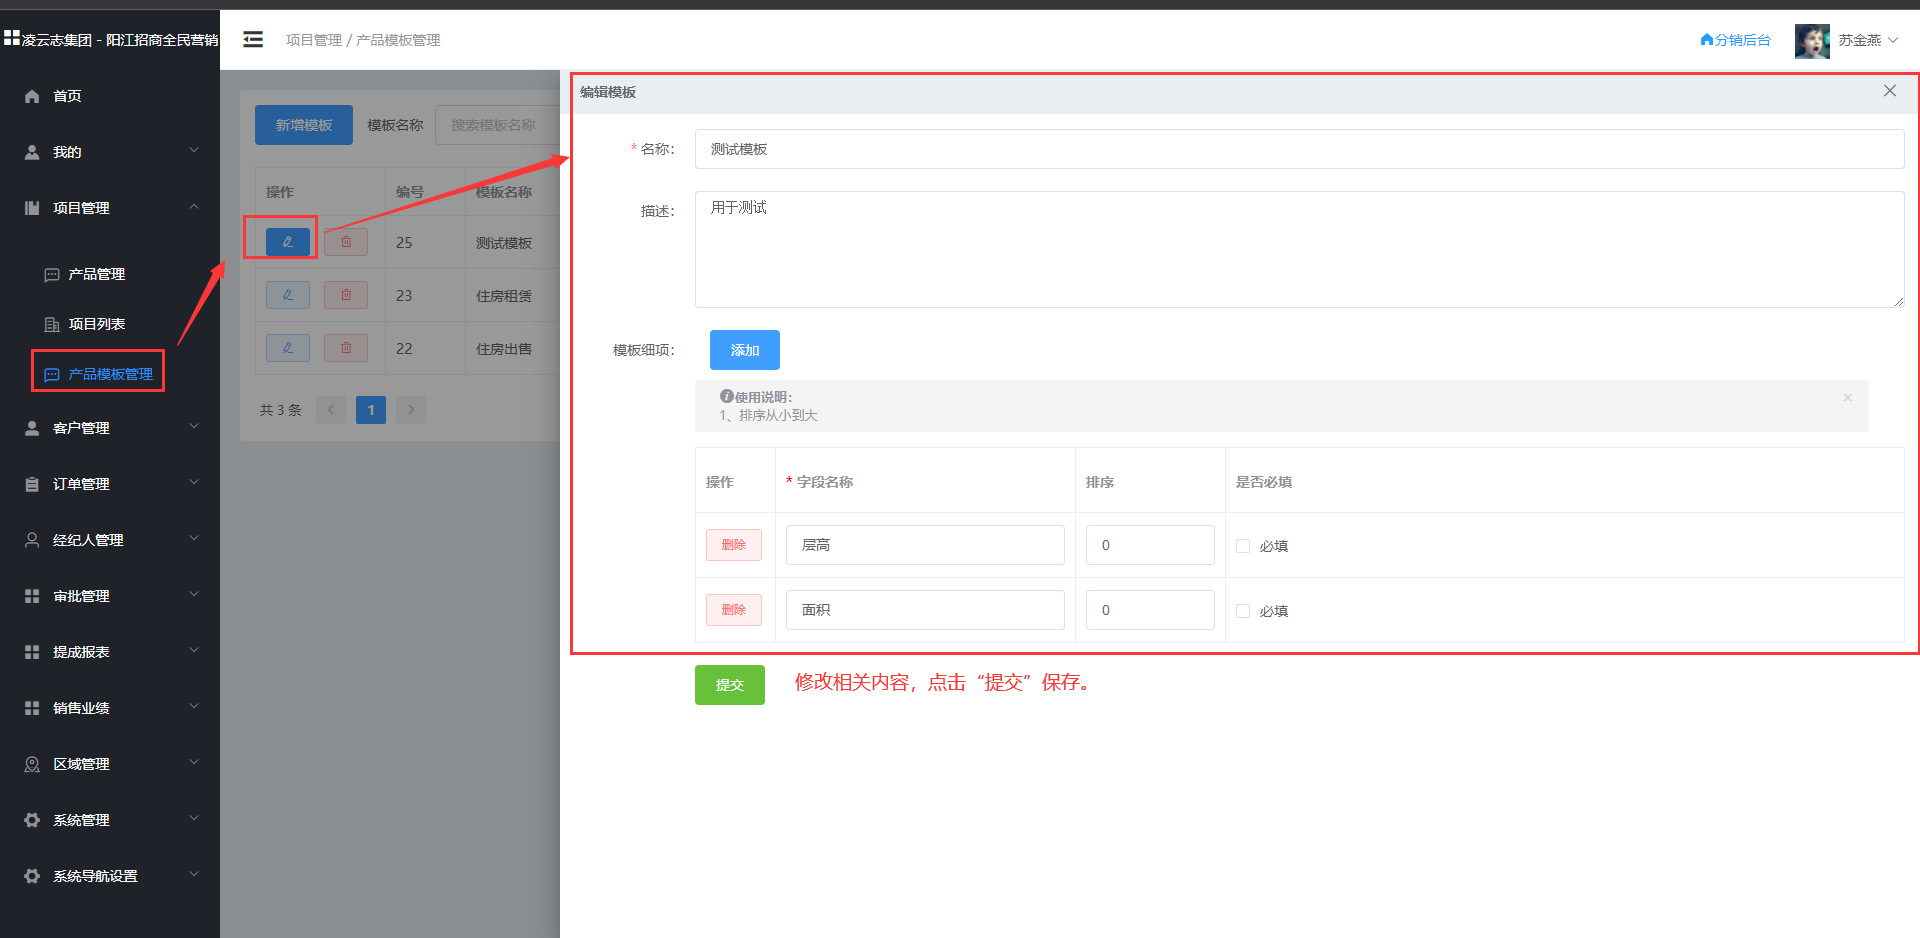The height and width of the screenshot is (938, 1920).
Task: Click the previous page arrow
Action: click(331, 410)
